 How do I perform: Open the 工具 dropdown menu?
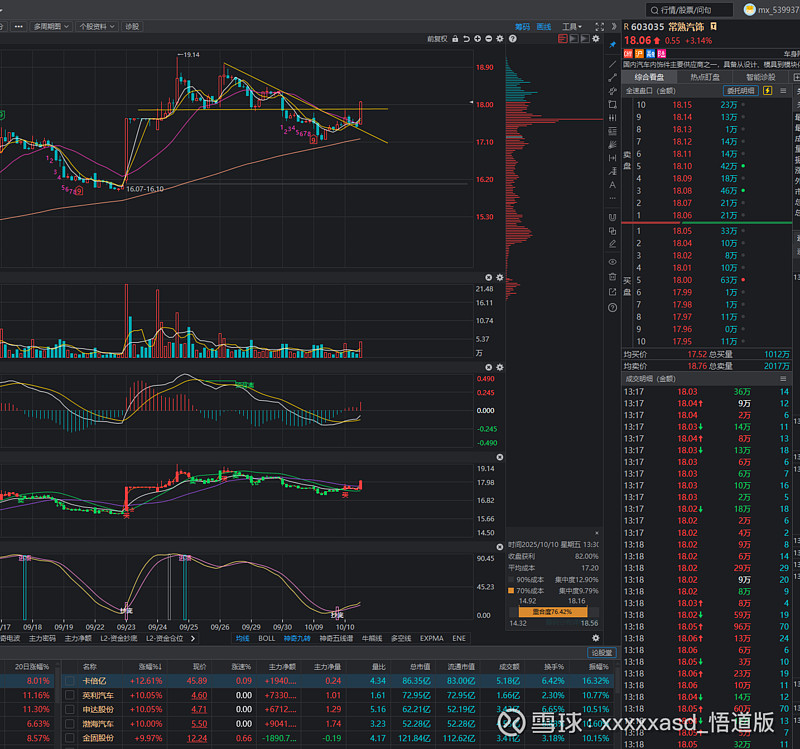572,27
